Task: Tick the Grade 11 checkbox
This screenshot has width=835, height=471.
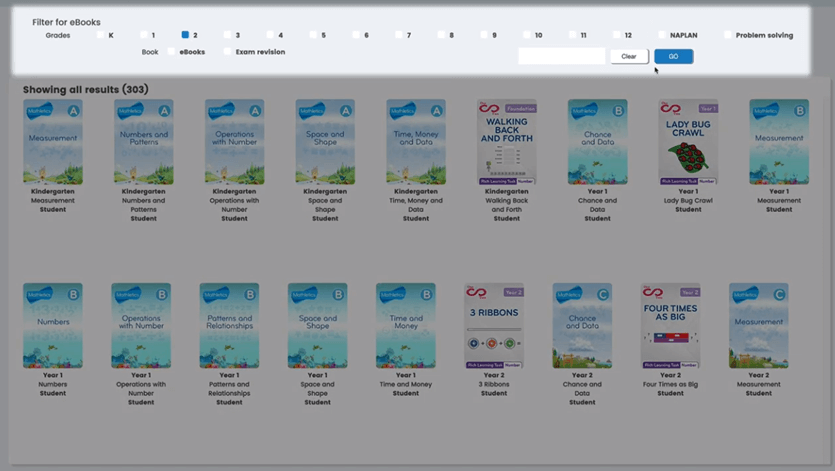Action: click(x=572, y=35)
